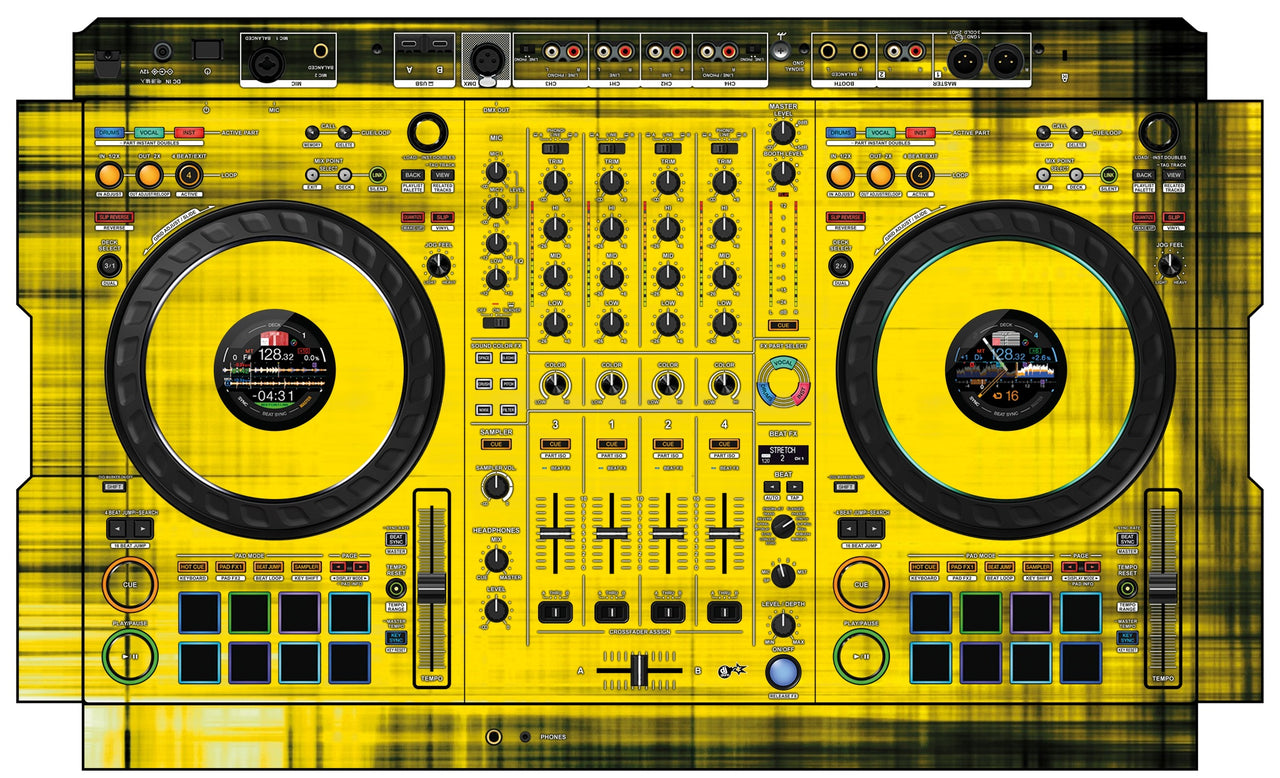Click left deck MIX POINT select DECK arrow
The width and height of the screenshot is (1280, 778).
click(x=344, y=175)
